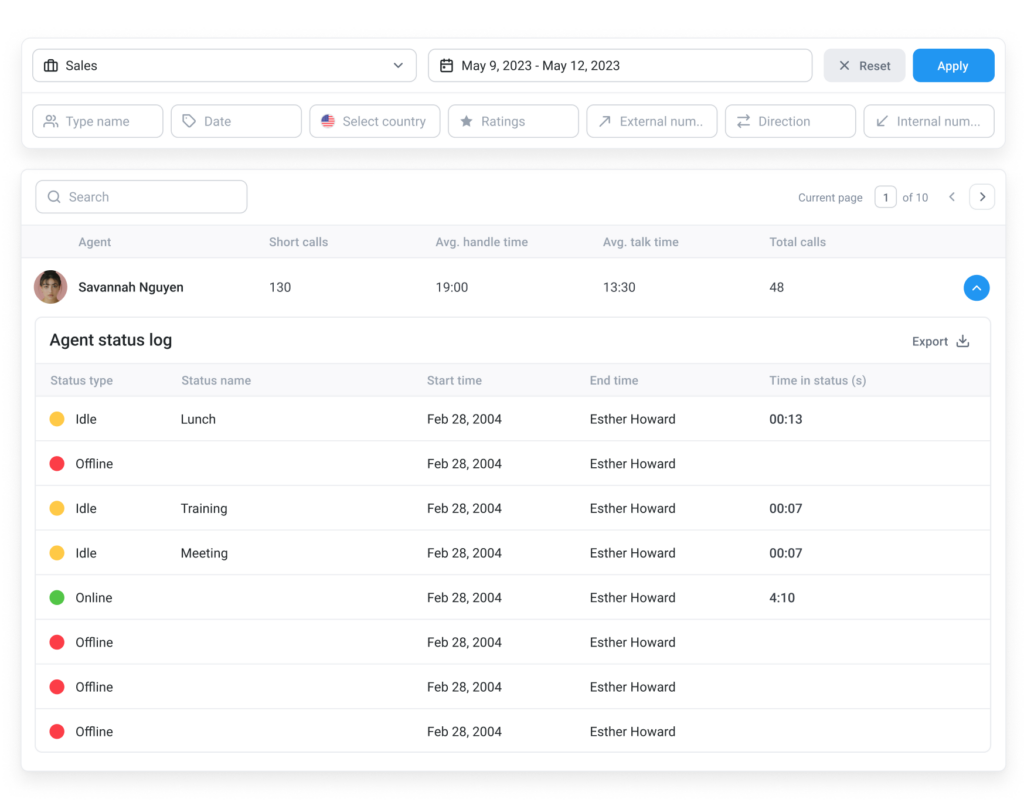Go to the previous page arrow

(952, 197)
